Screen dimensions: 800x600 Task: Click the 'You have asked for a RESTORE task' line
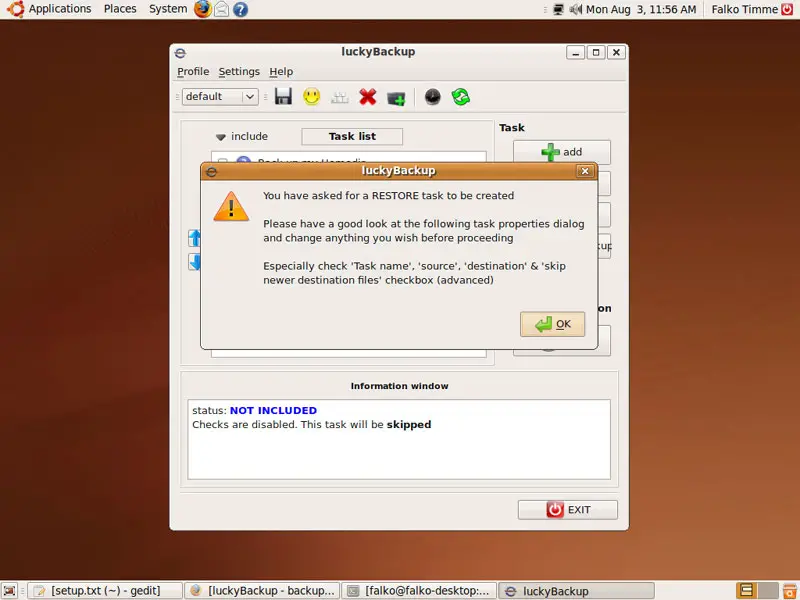(388, 195)
